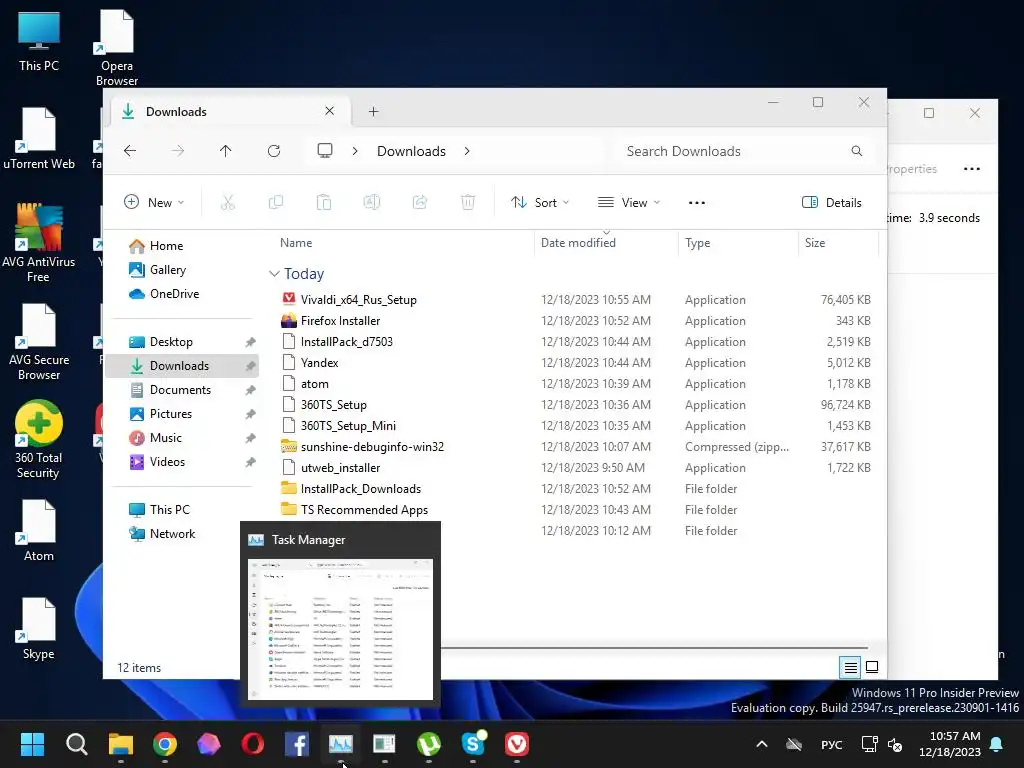Open Documents in navigation pane
1024x768 pixels.
point(170,390)
